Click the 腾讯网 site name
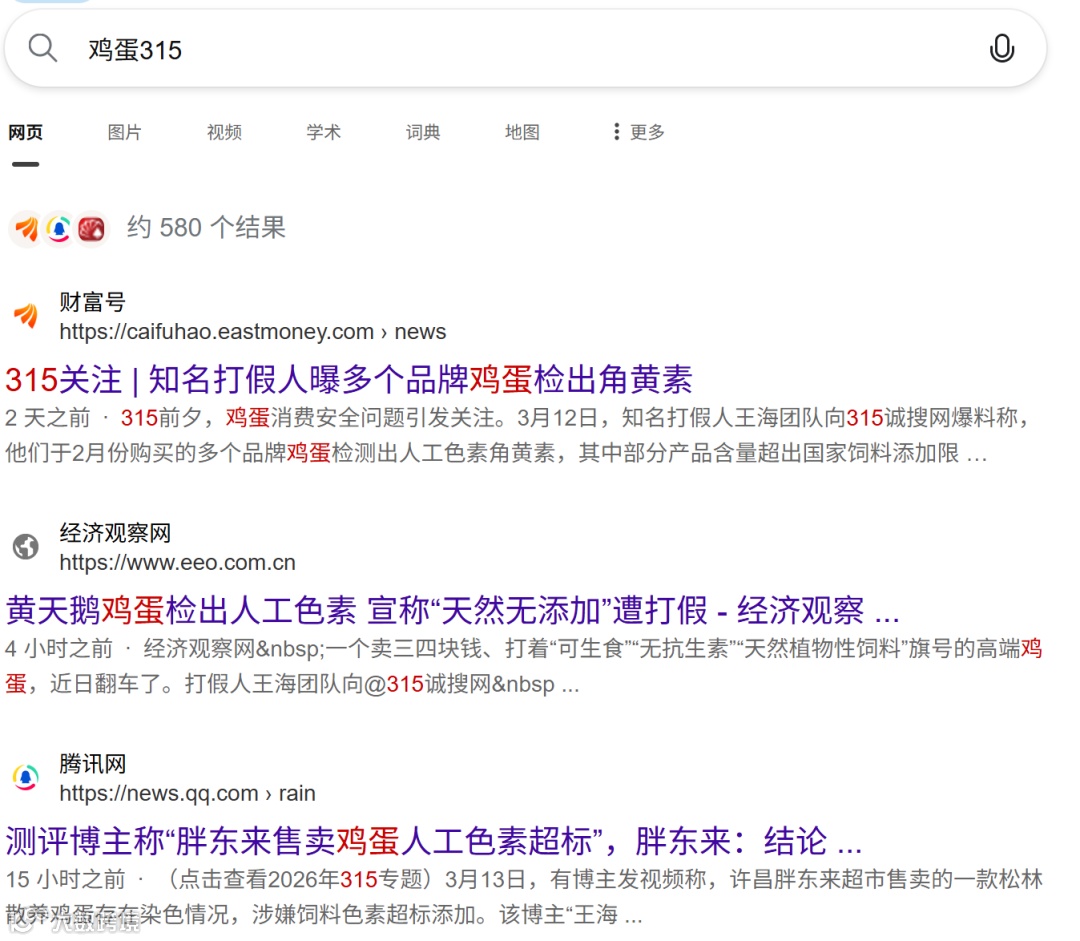 (92, 763)
